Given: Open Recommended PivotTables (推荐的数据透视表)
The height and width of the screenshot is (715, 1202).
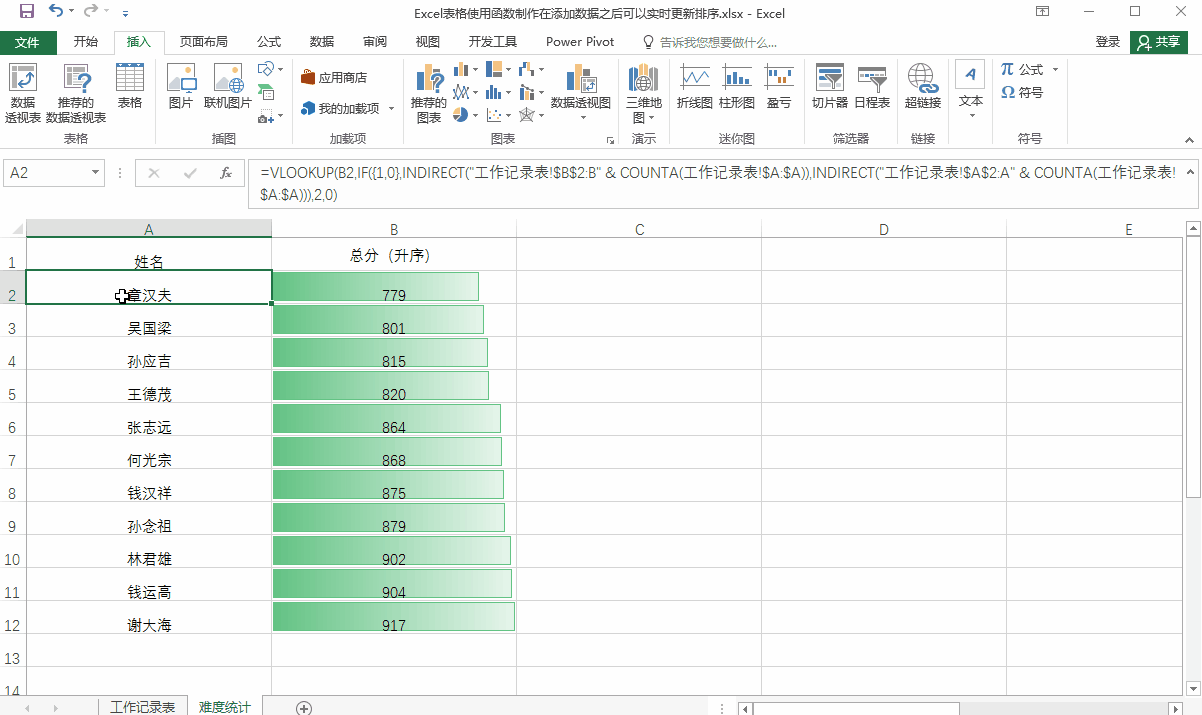Looking at the screenshot, I should point(76,94).
